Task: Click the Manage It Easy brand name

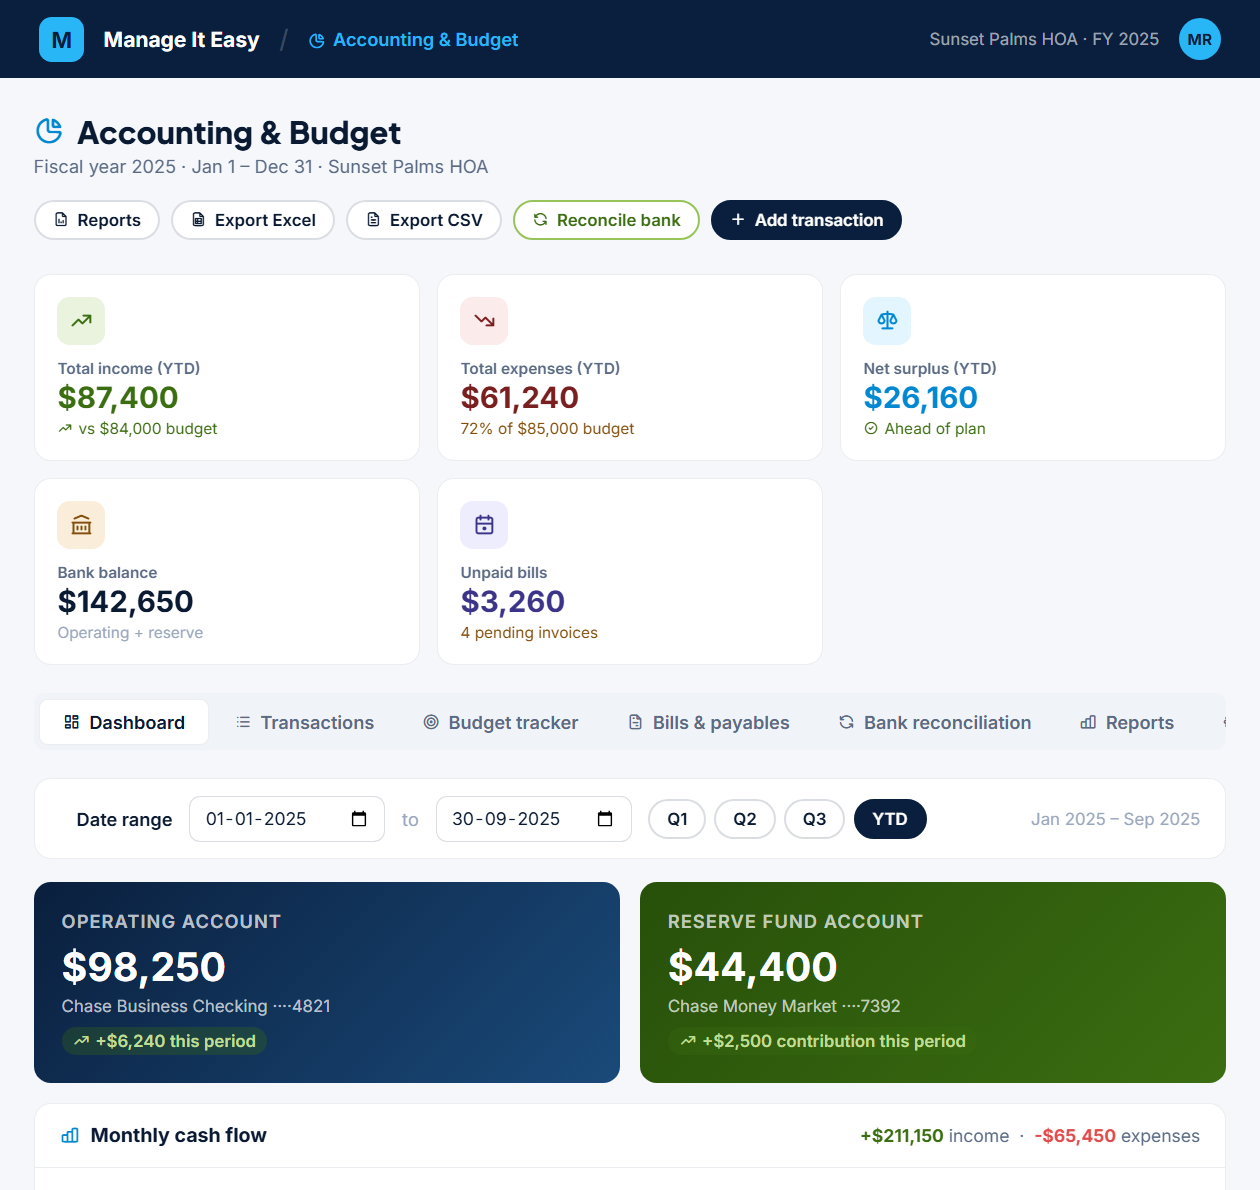Action: (181, 40)
